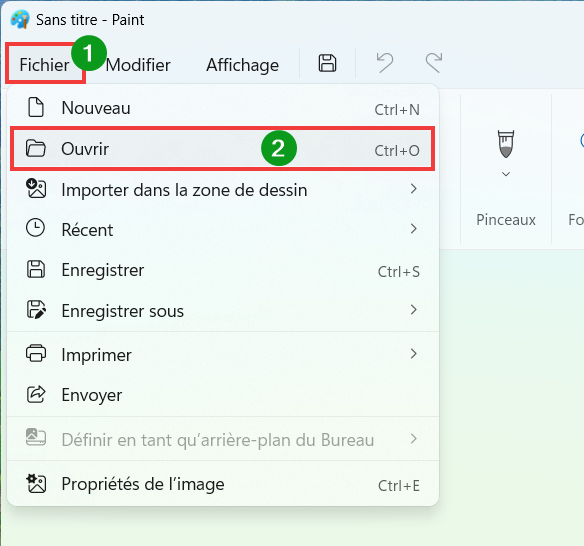Image resolution: width=584 pixels, height=546 pixels.
Task: Select Enregistrer menu entry
Action: coord(222,270)
